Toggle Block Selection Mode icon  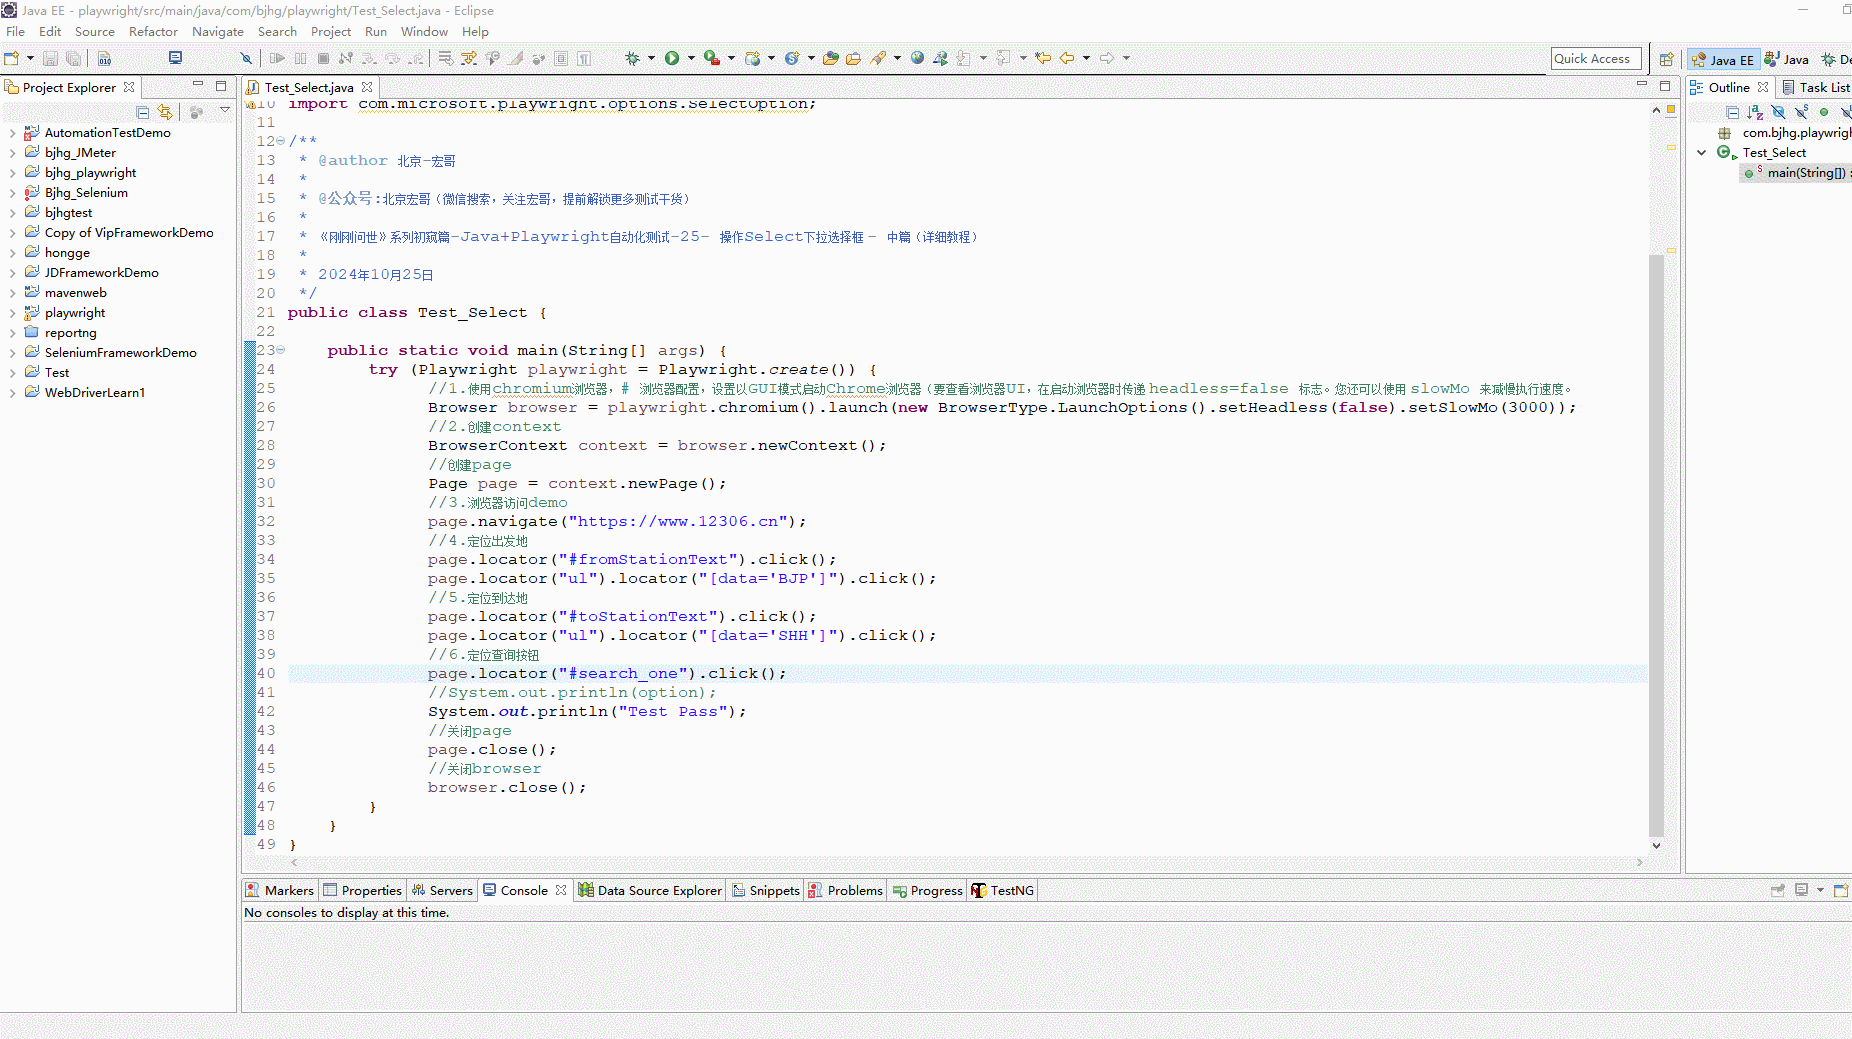(561, 58)
